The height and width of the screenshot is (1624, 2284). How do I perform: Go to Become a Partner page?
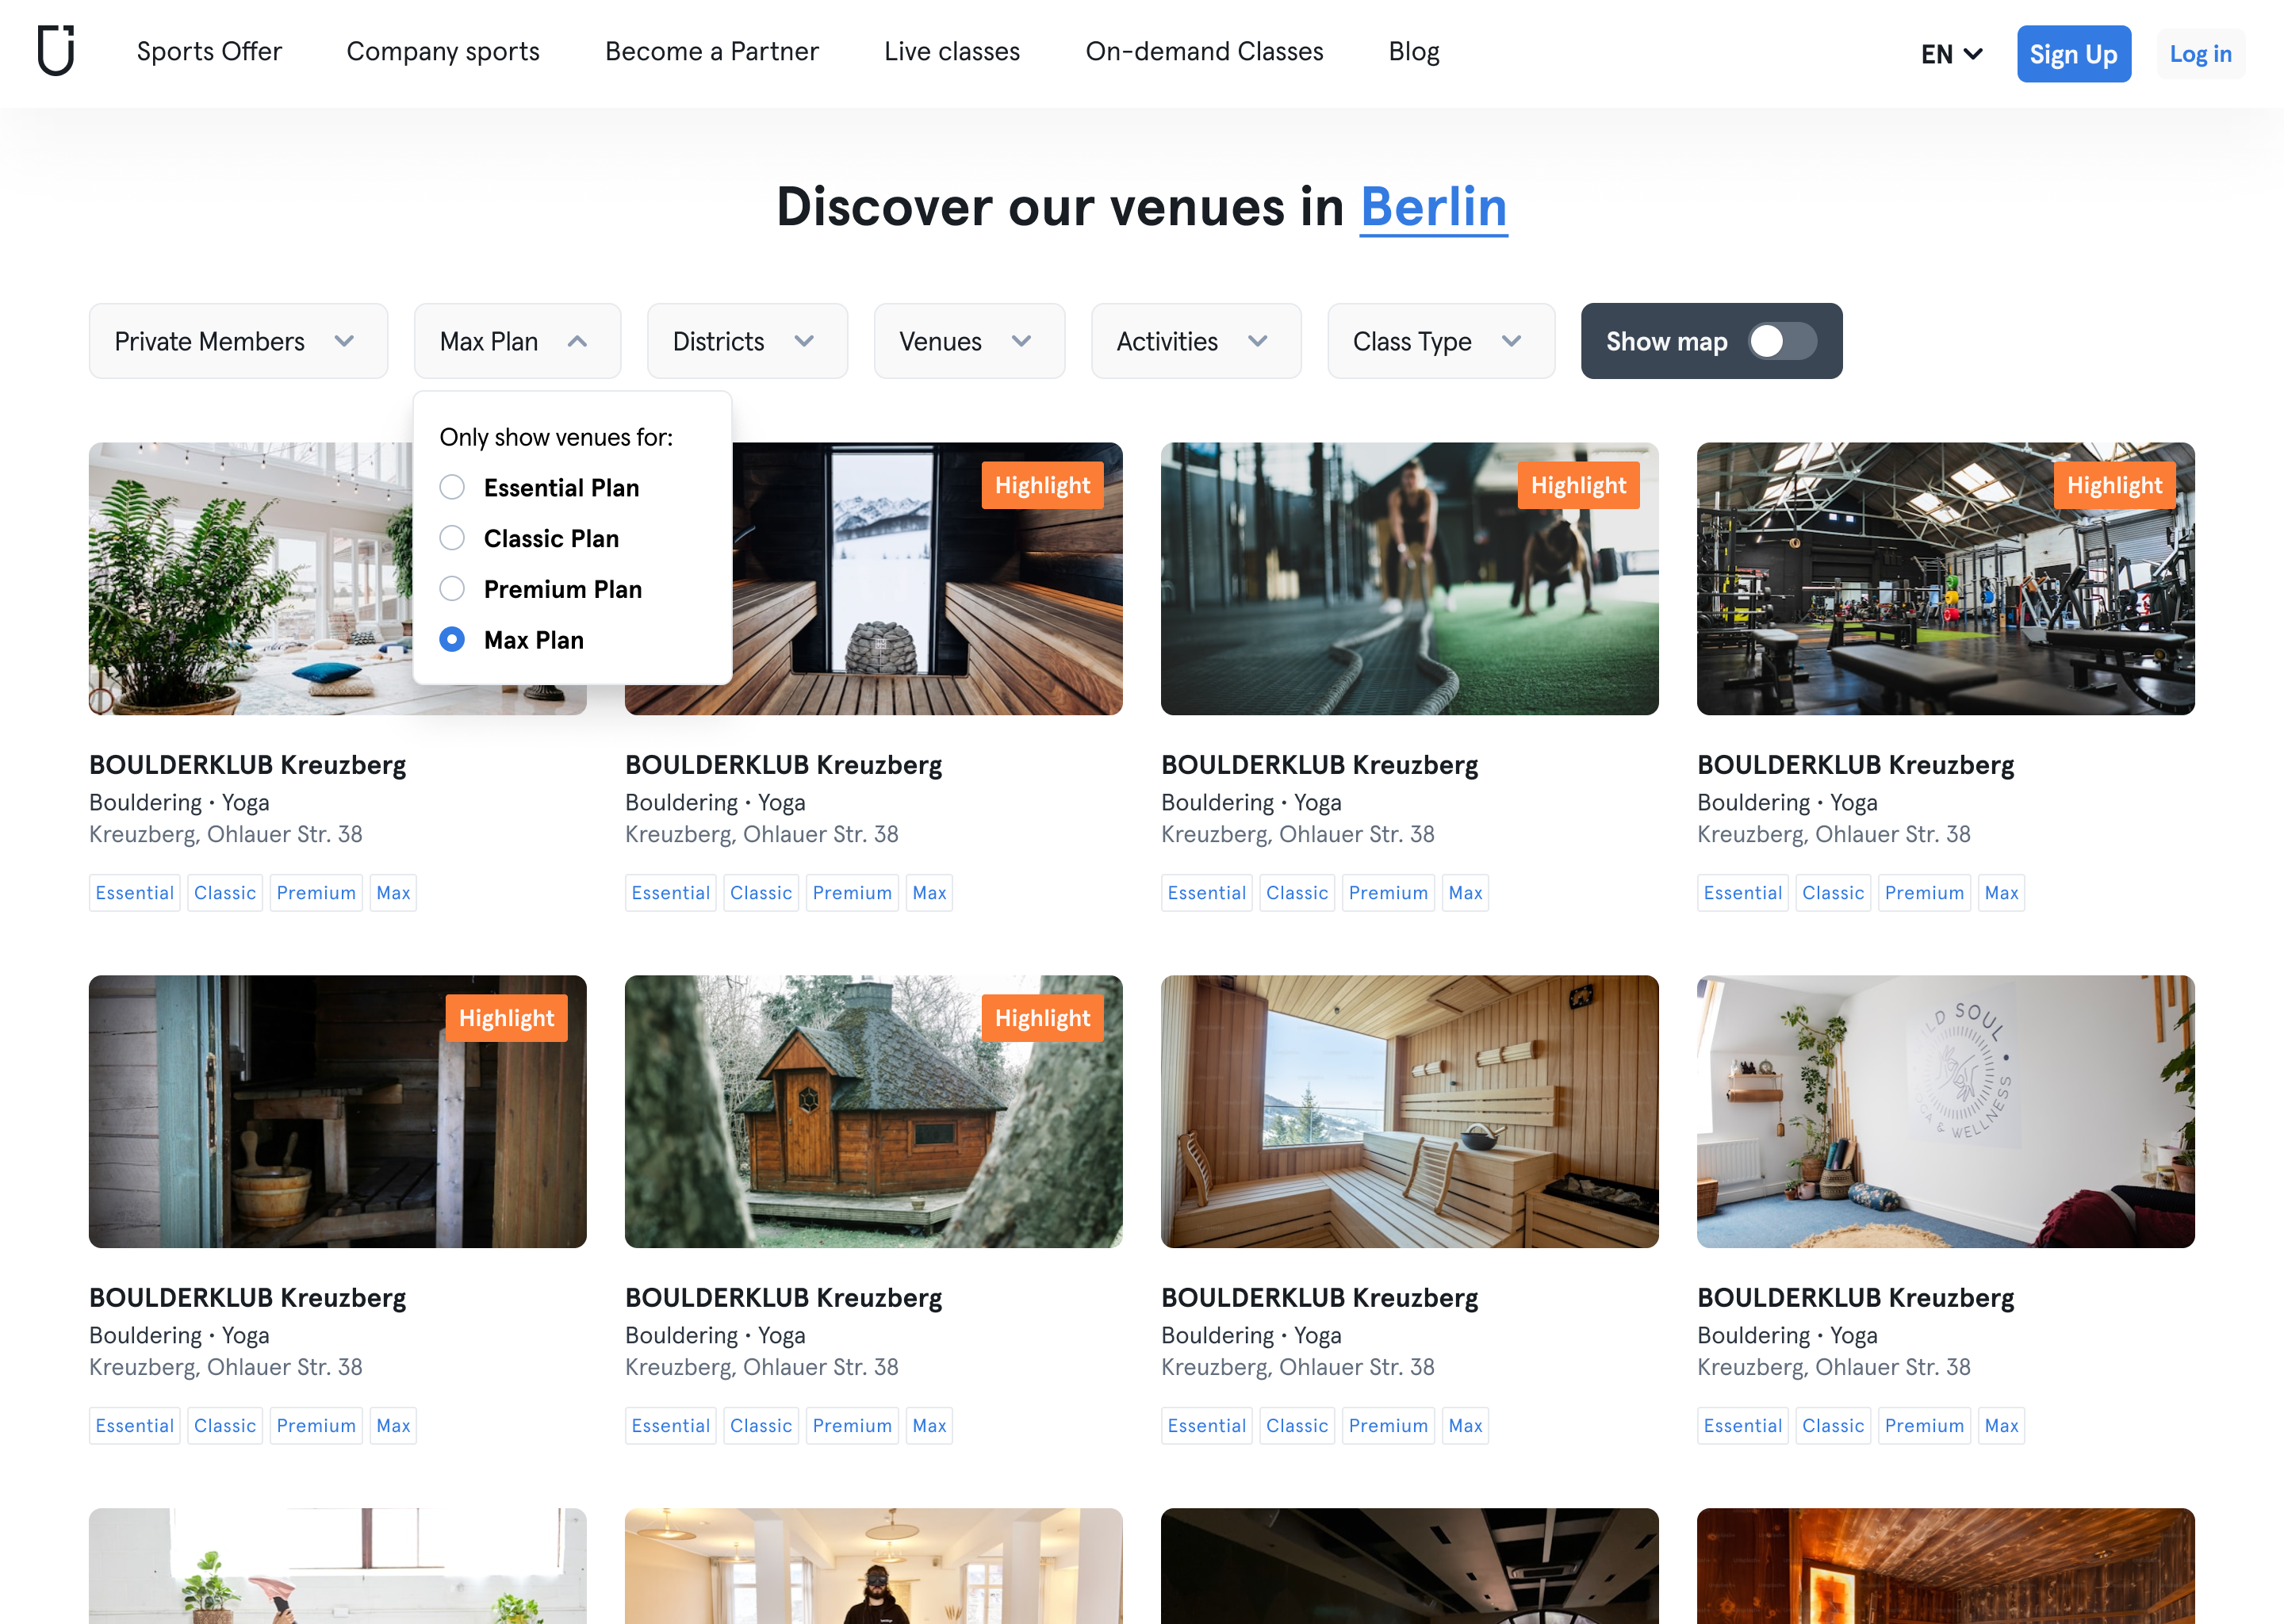click(x=712, y=51)
